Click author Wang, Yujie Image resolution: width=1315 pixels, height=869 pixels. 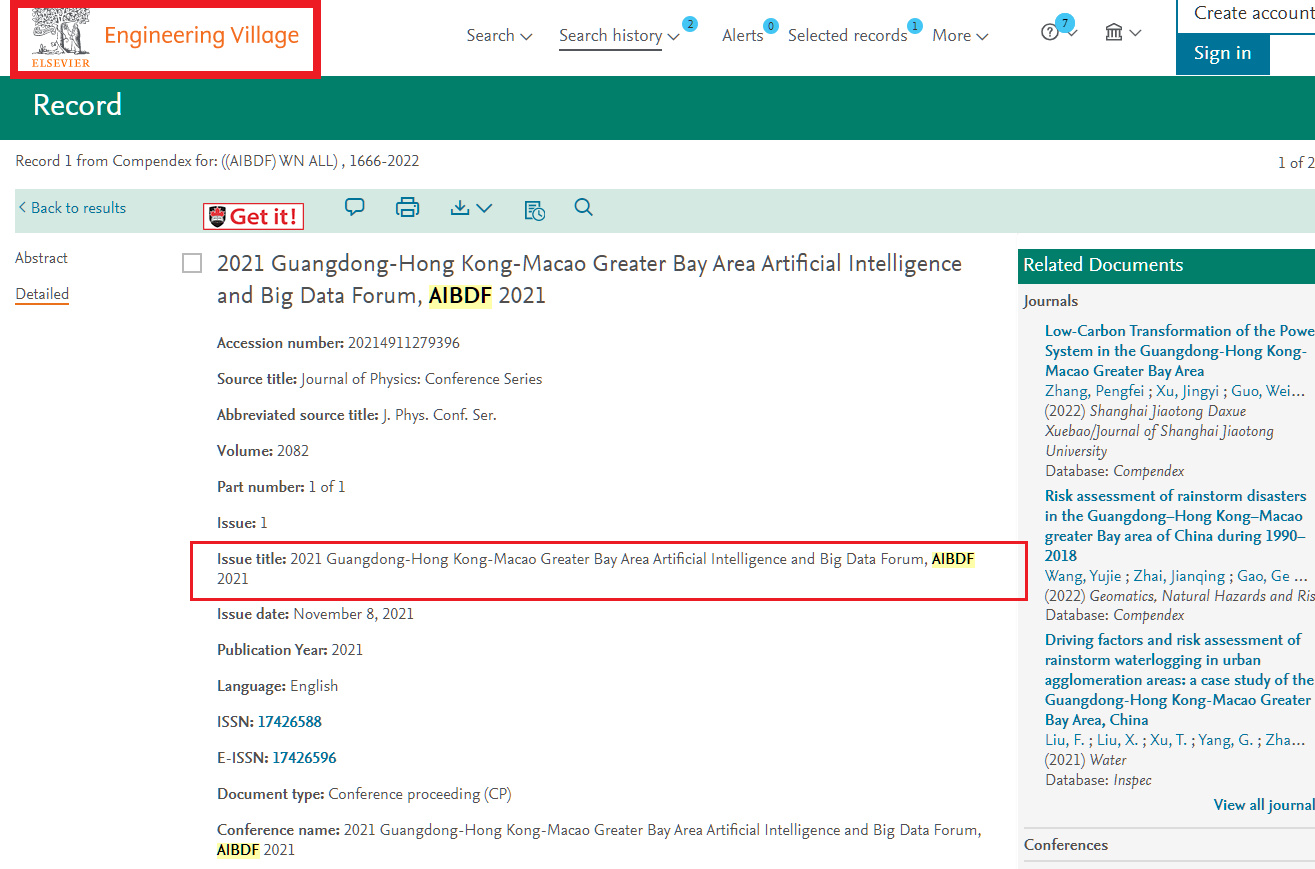tap(1085, 576)
